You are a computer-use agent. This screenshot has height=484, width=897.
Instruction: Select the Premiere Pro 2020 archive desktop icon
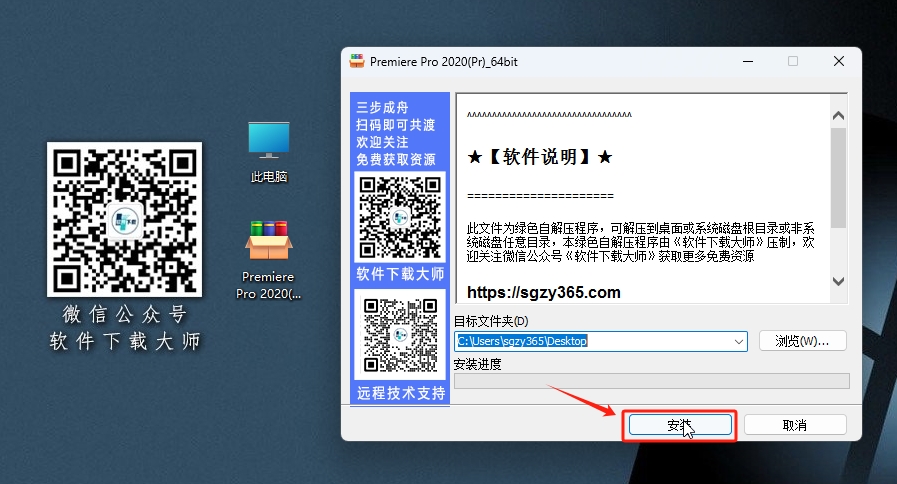click(268, 260)
